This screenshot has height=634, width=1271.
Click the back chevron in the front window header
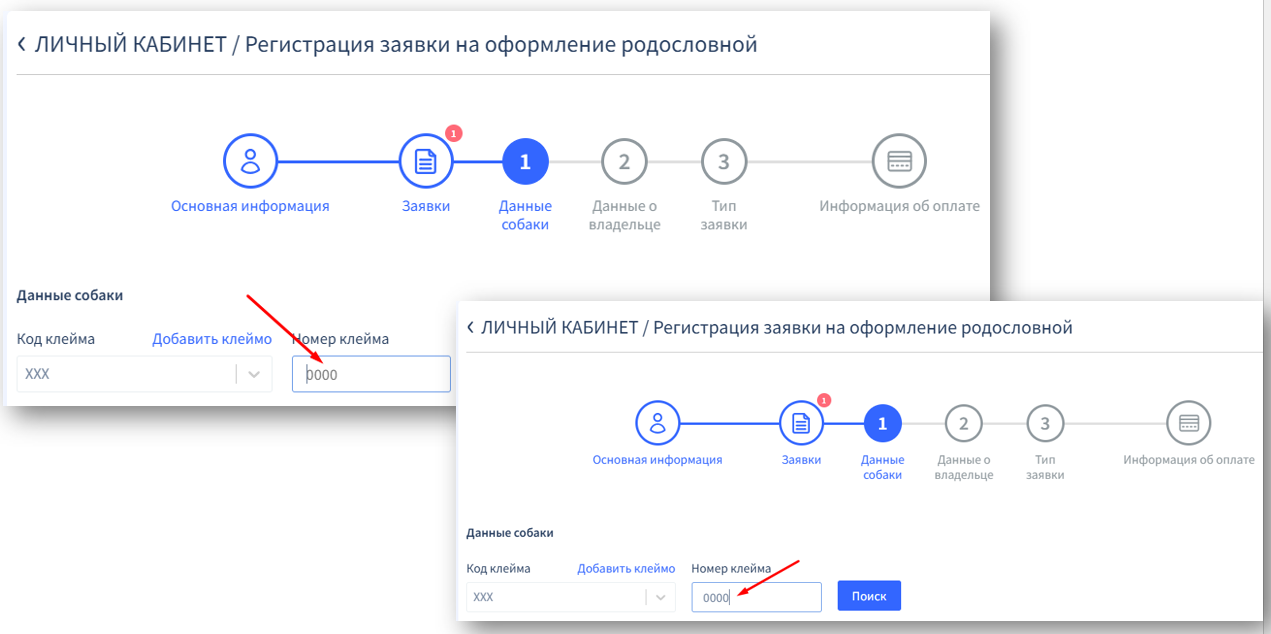click(x=471, y=328)
